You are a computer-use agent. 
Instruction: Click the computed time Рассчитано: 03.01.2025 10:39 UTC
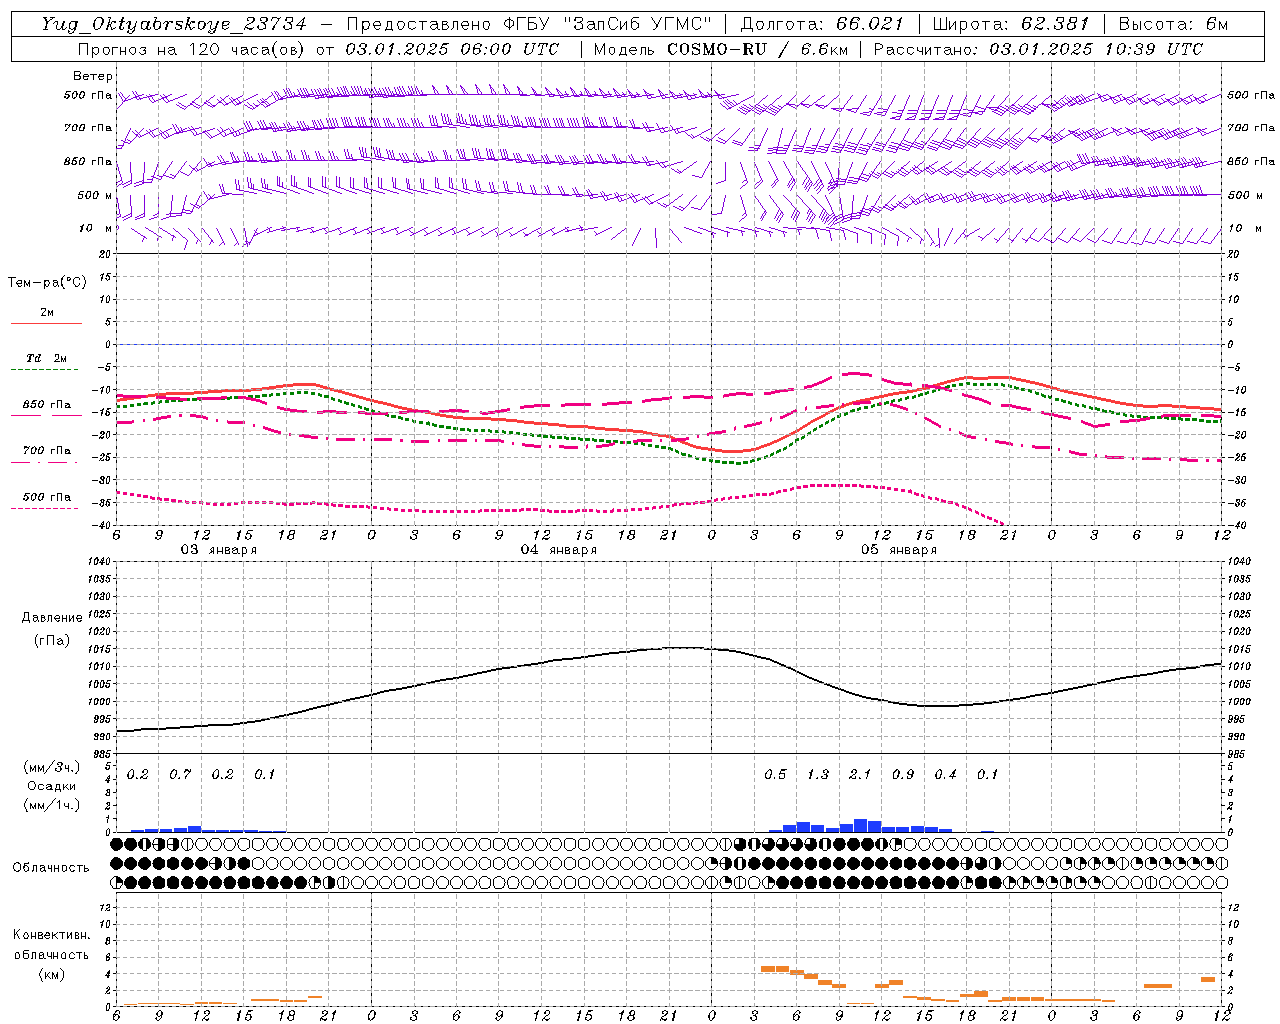pos(1038,49)
